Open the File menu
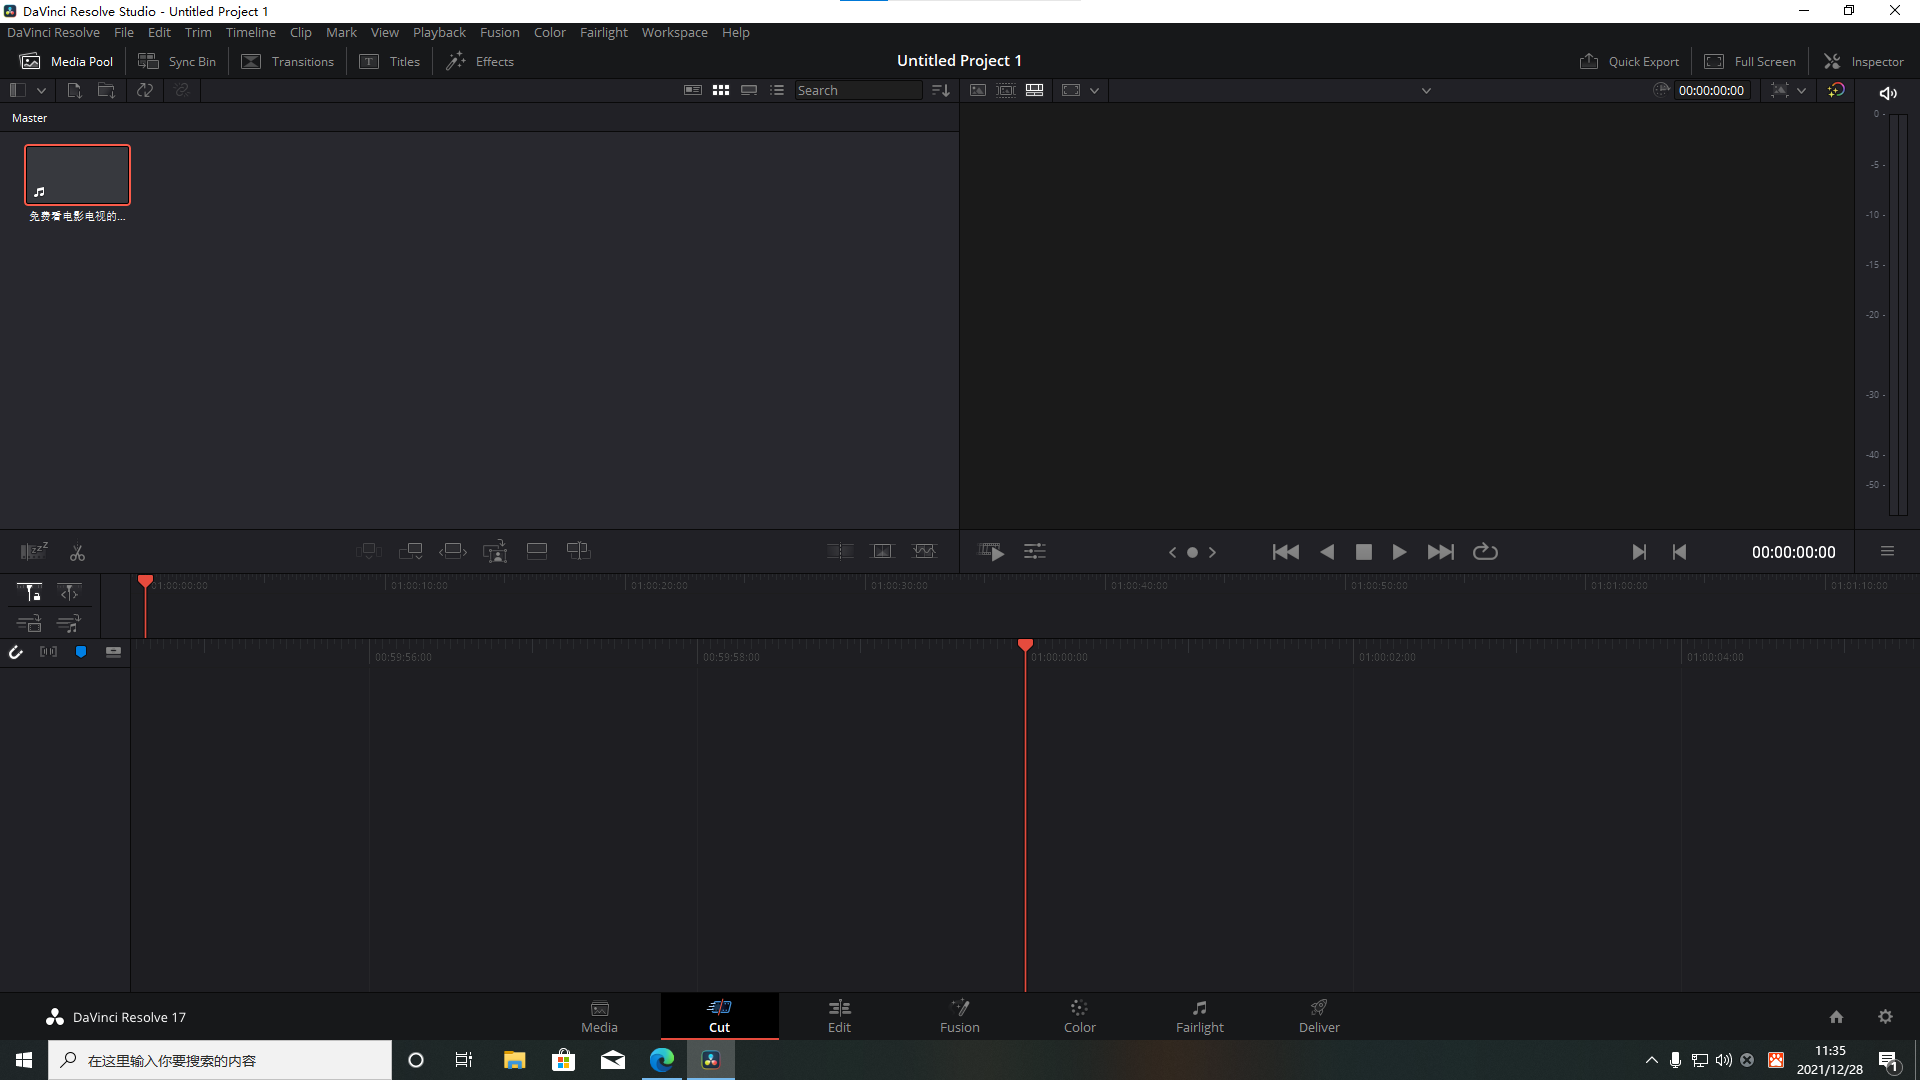The image size is (1920, 1080). pos(124,32)
